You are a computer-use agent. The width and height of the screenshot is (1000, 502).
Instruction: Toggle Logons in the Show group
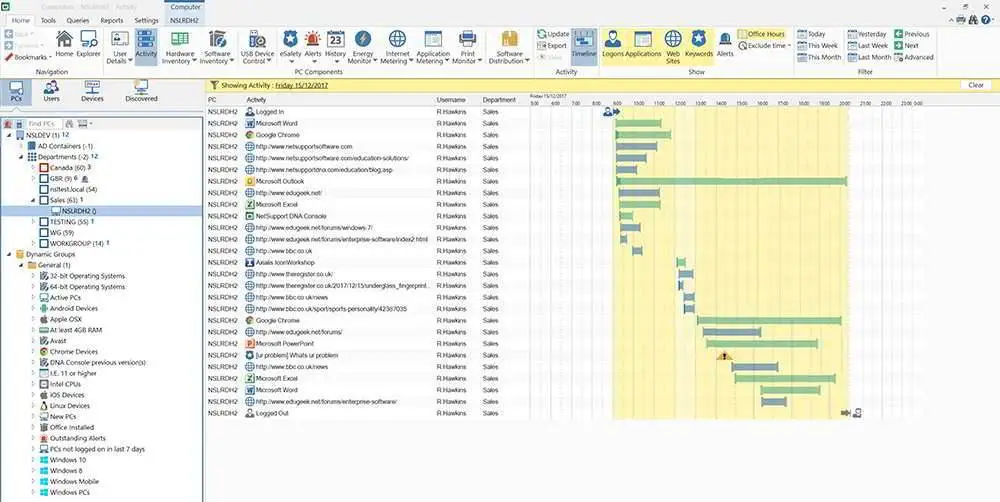pyautogui.click(x=613, y=44)
